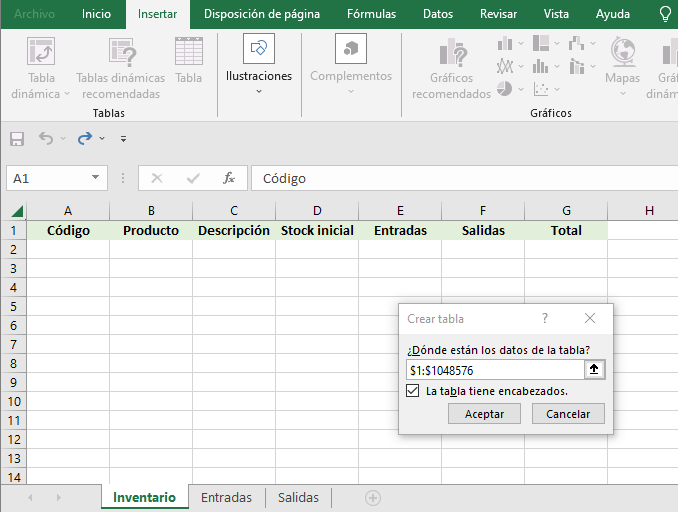This screenshot has width=678, height=512.
Task: Click the lightbulb tell me icon
Action: [665, 14]
